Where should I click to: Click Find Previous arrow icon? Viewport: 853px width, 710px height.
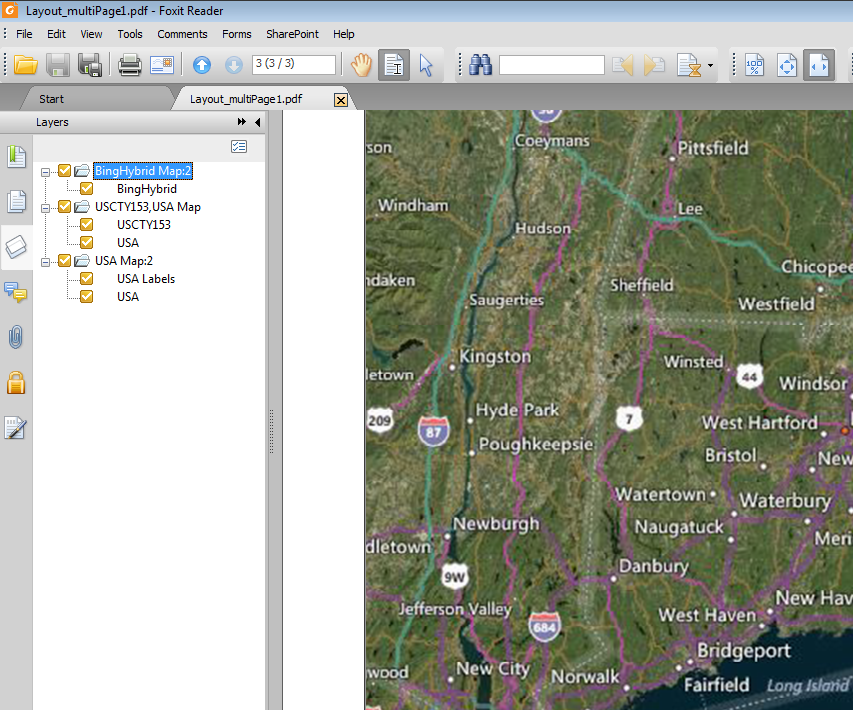(x=622, y=65)
